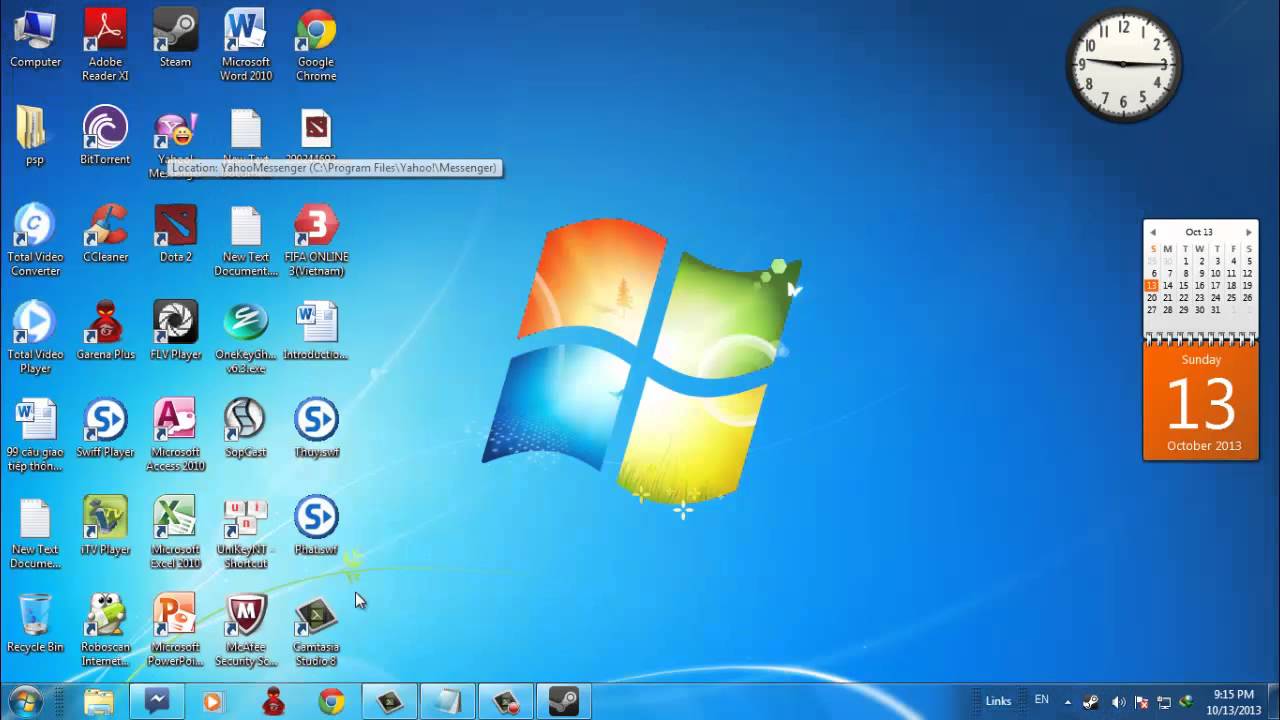Click the Show Desktop button
The height and width of the screenshot is (720, 1280).
[1273, 702]
